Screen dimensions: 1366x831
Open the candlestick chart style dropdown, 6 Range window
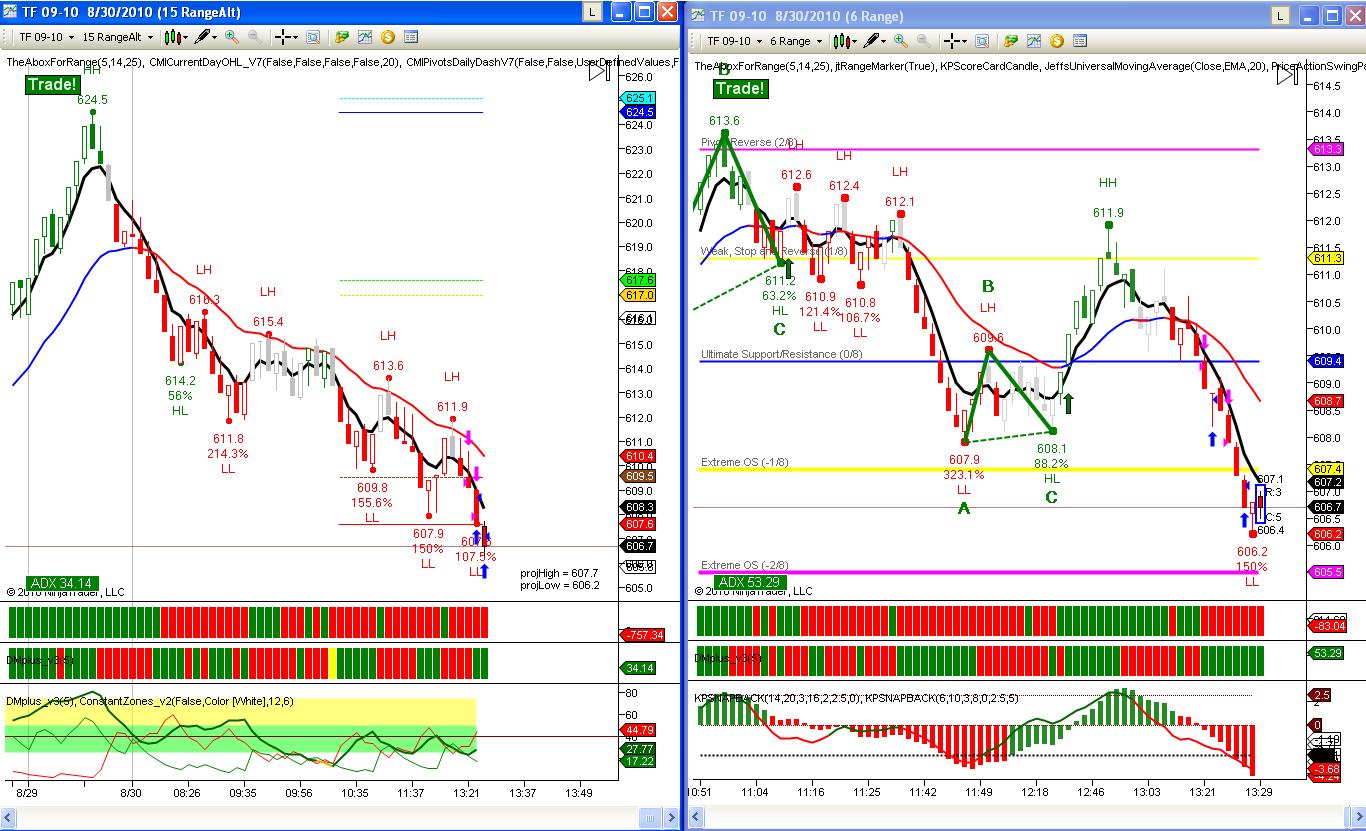click(846, 41)
